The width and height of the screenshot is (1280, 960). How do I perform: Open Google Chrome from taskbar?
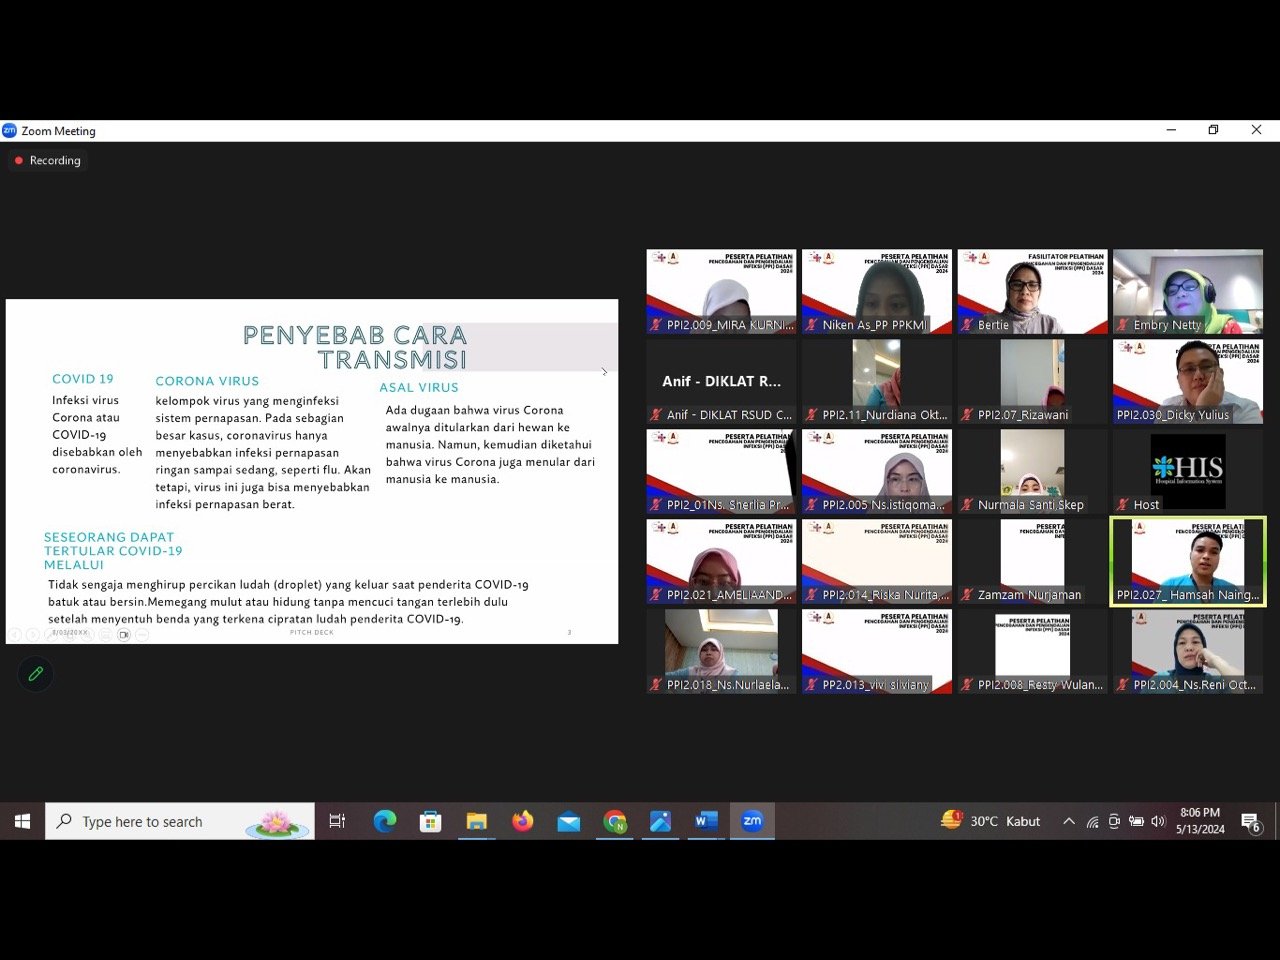pyautogui.click(x=614, y=821)
